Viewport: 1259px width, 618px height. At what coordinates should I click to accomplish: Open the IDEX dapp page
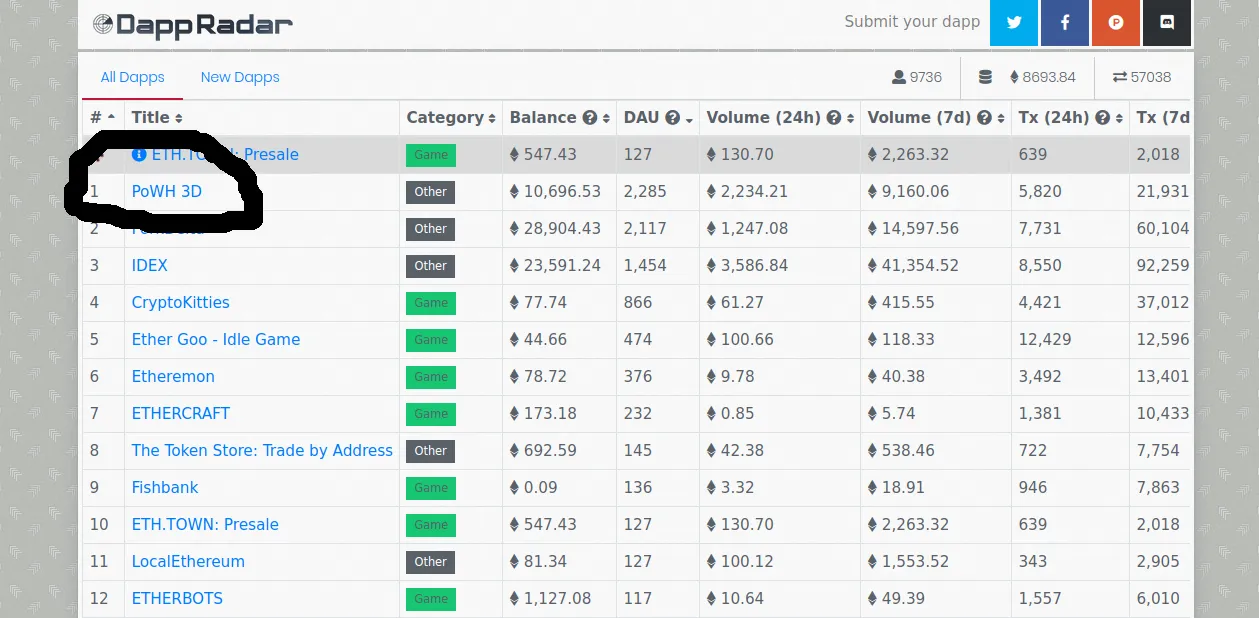(150, 265)
